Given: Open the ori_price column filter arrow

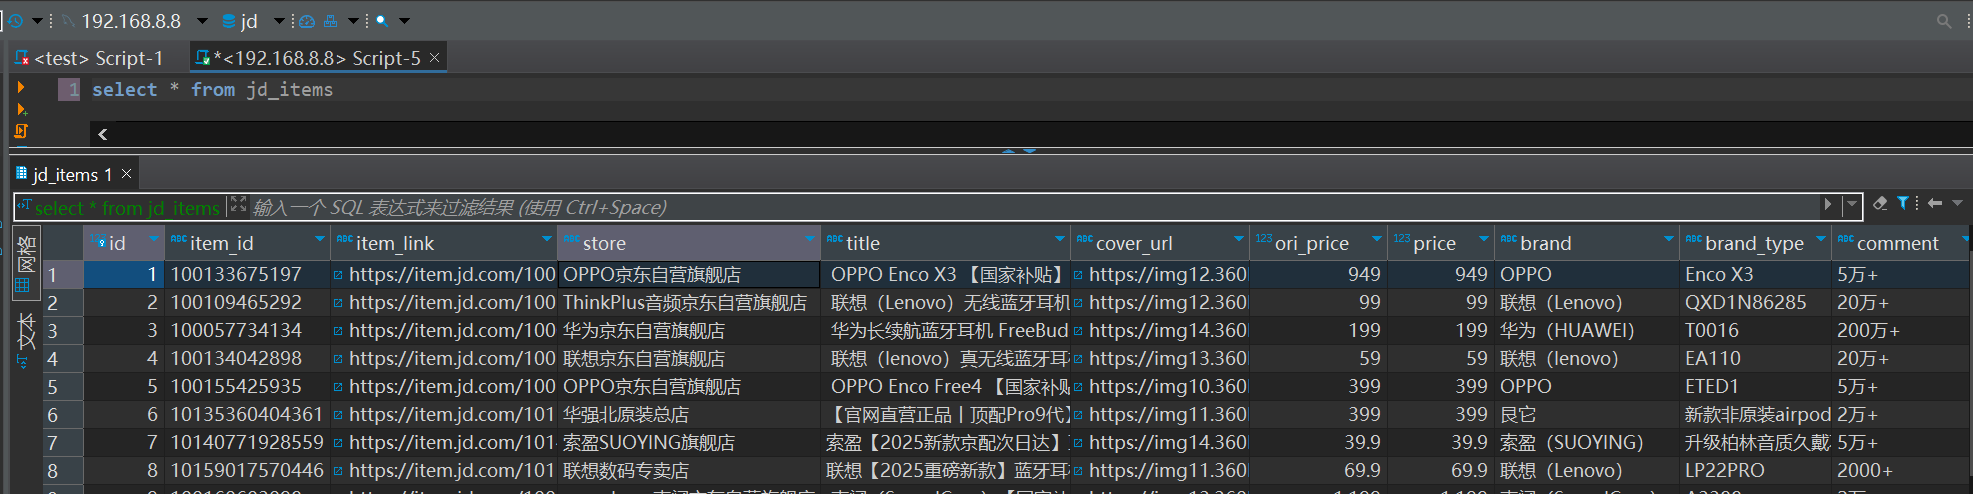Looking at the screenshot, I should point(1377,239).
